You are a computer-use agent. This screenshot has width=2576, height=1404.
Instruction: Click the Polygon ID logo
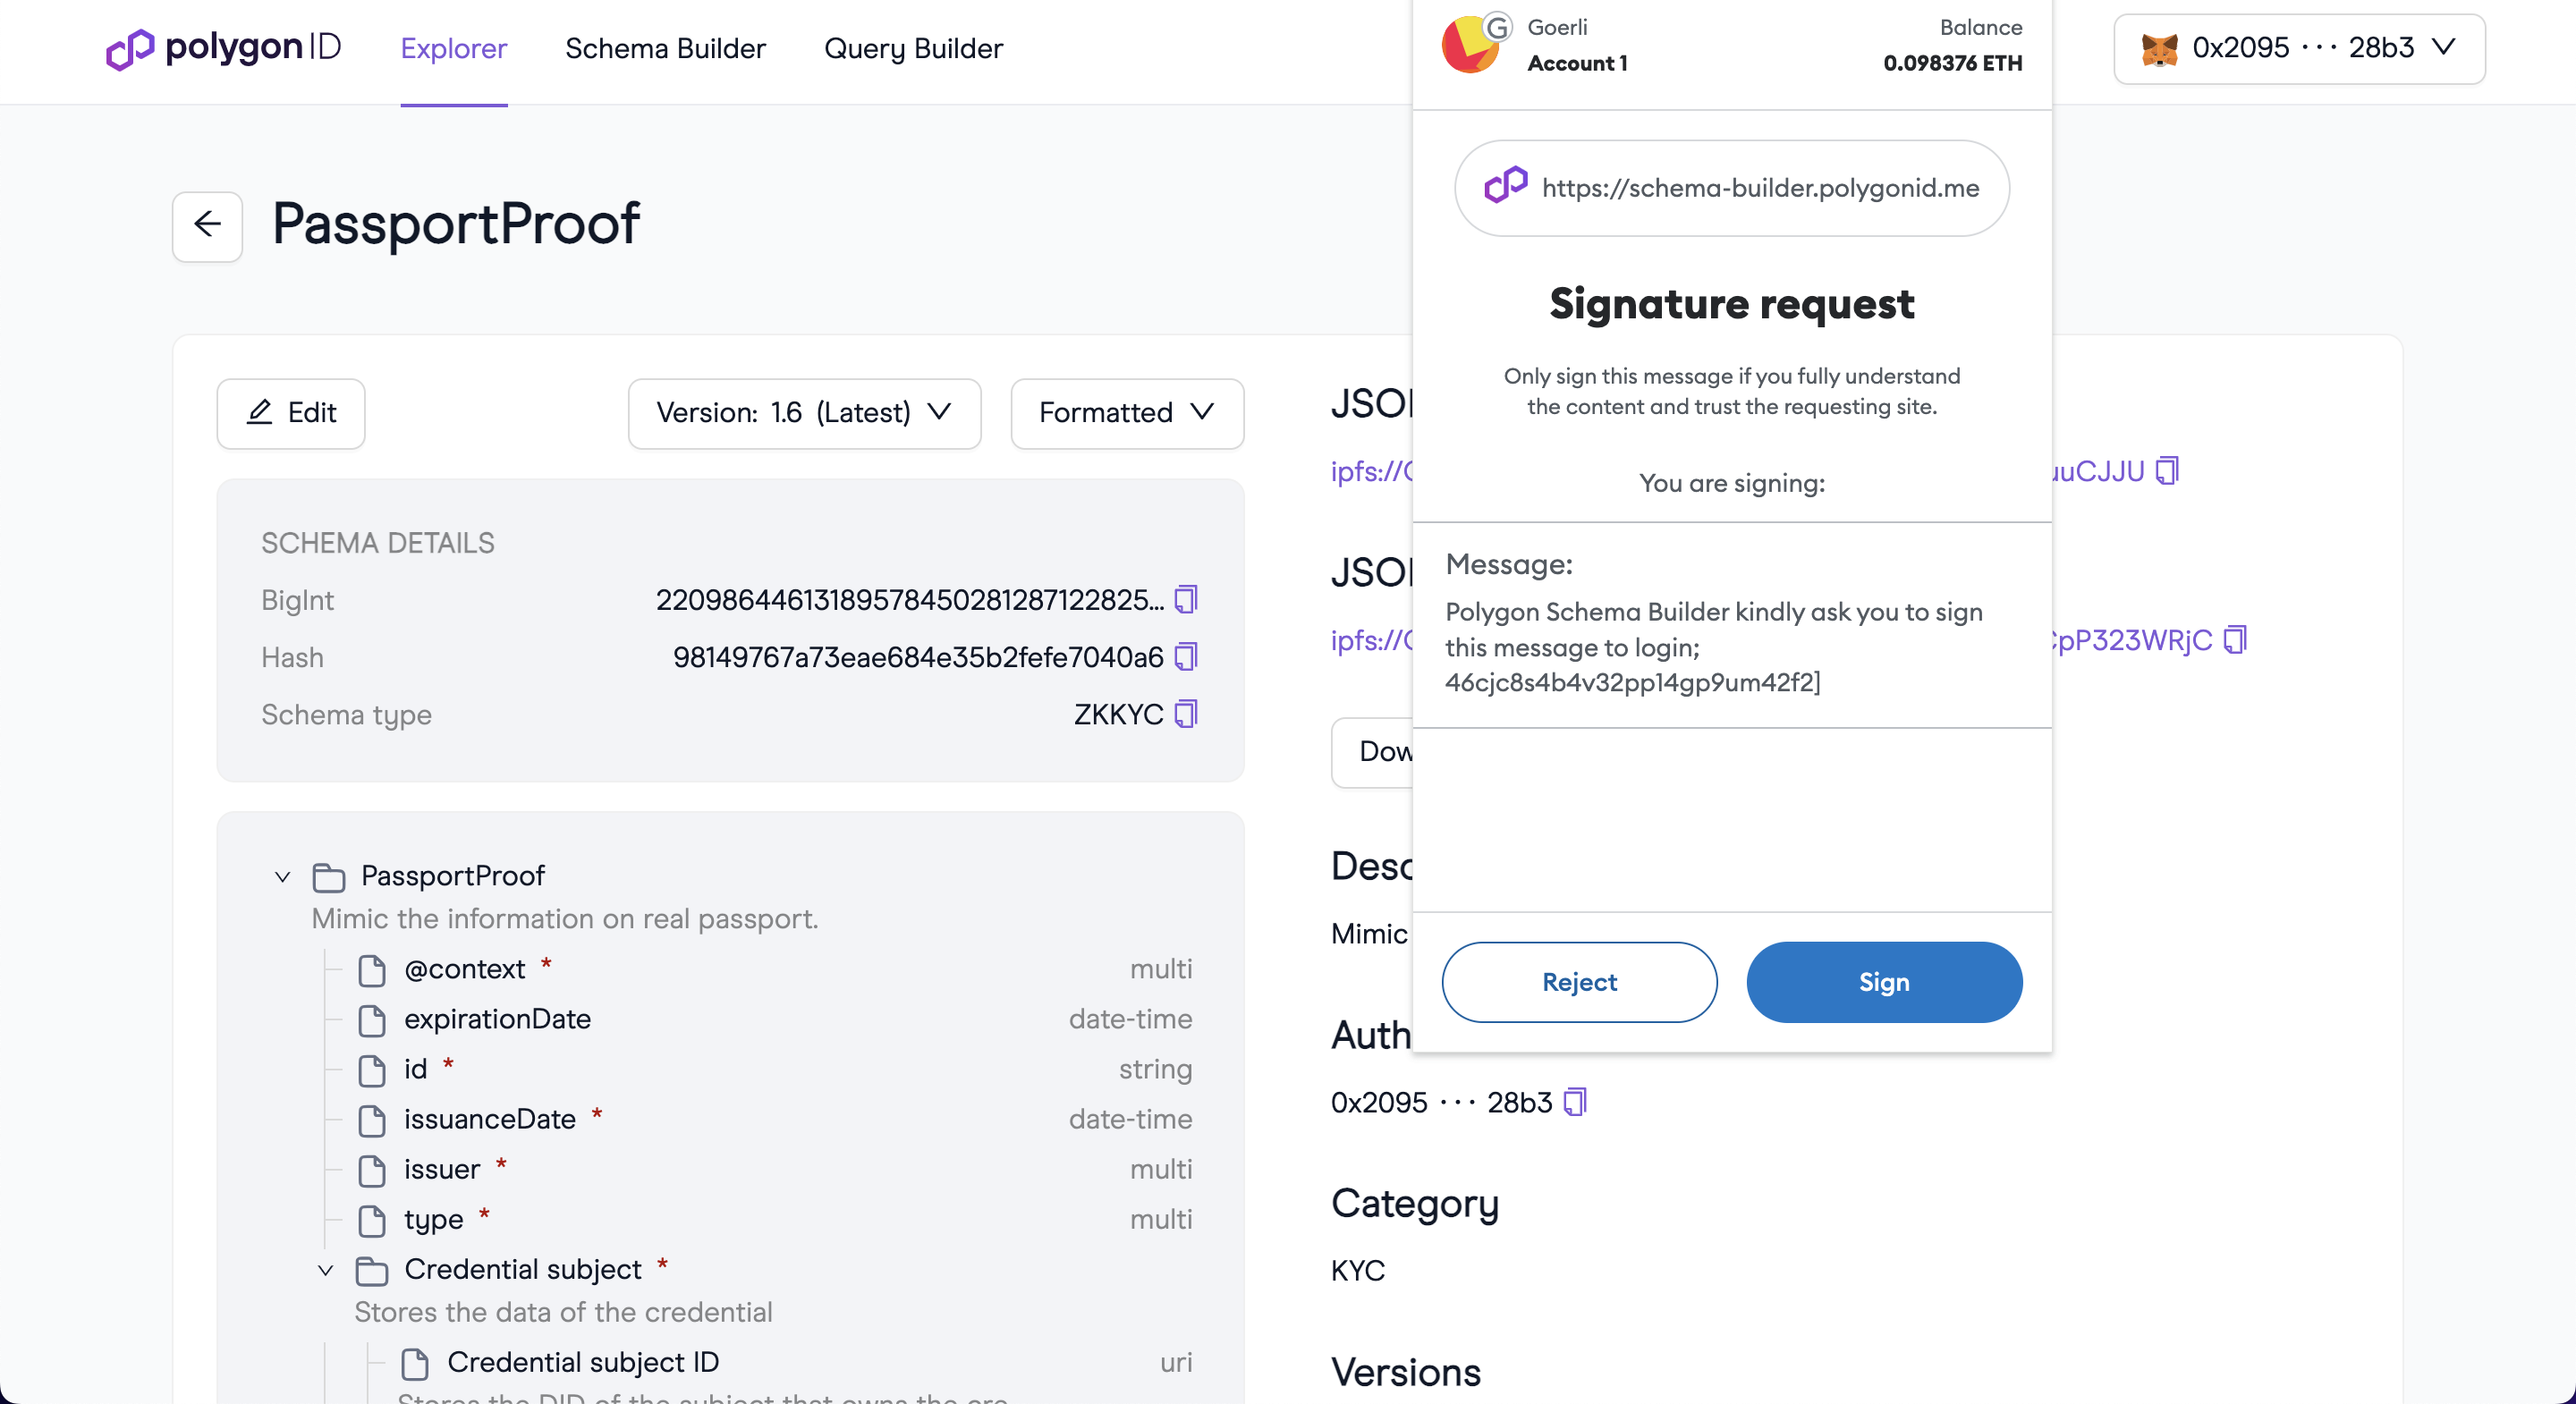click(224, 48)
